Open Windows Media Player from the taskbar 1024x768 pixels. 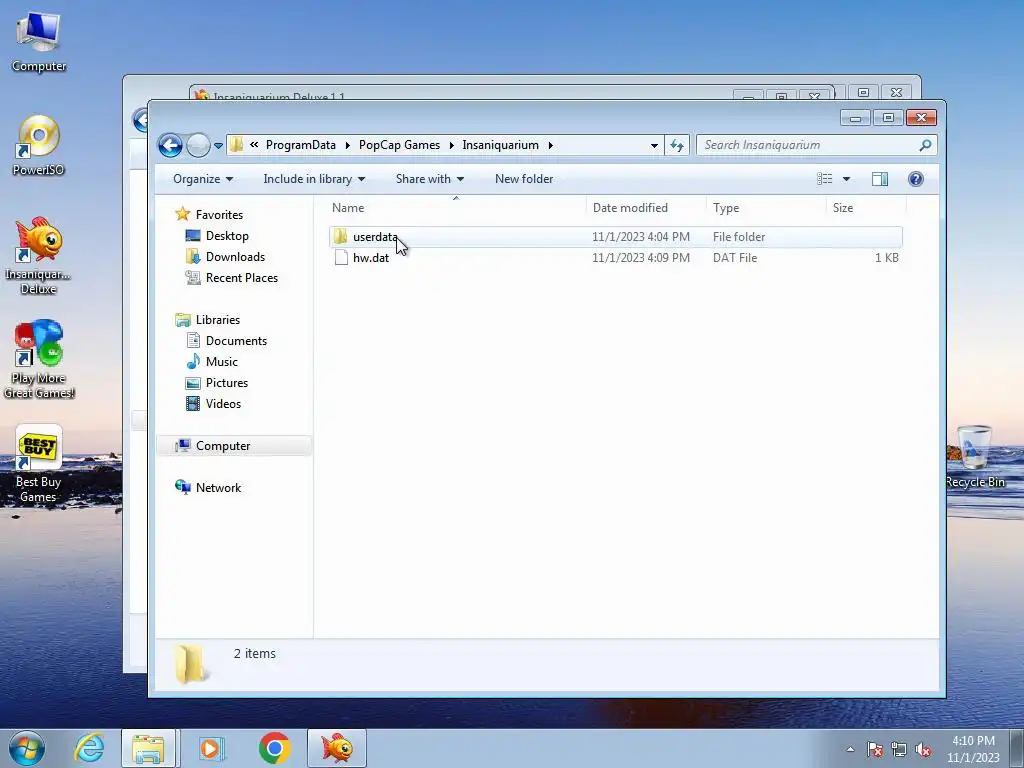[210, 748]
